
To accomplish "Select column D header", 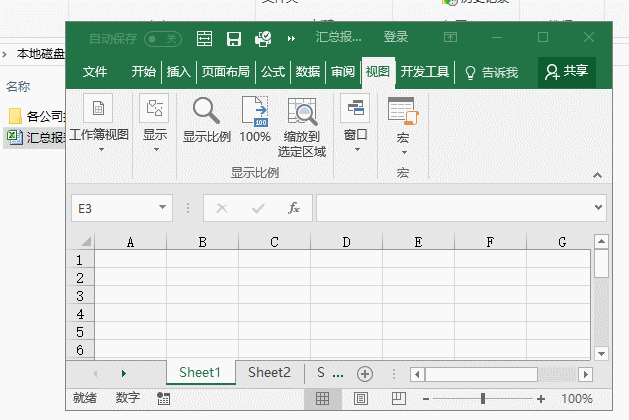I will [346, 242].
